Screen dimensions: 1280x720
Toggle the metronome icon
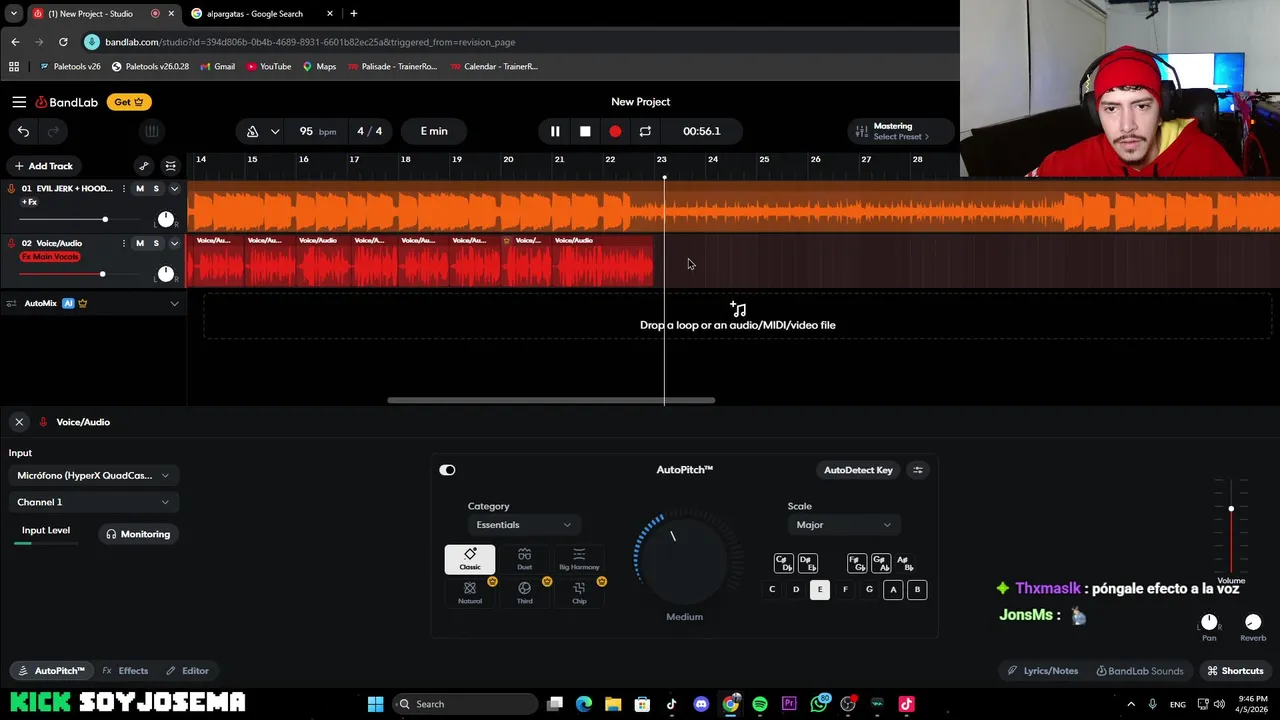(x=252, y=131)
